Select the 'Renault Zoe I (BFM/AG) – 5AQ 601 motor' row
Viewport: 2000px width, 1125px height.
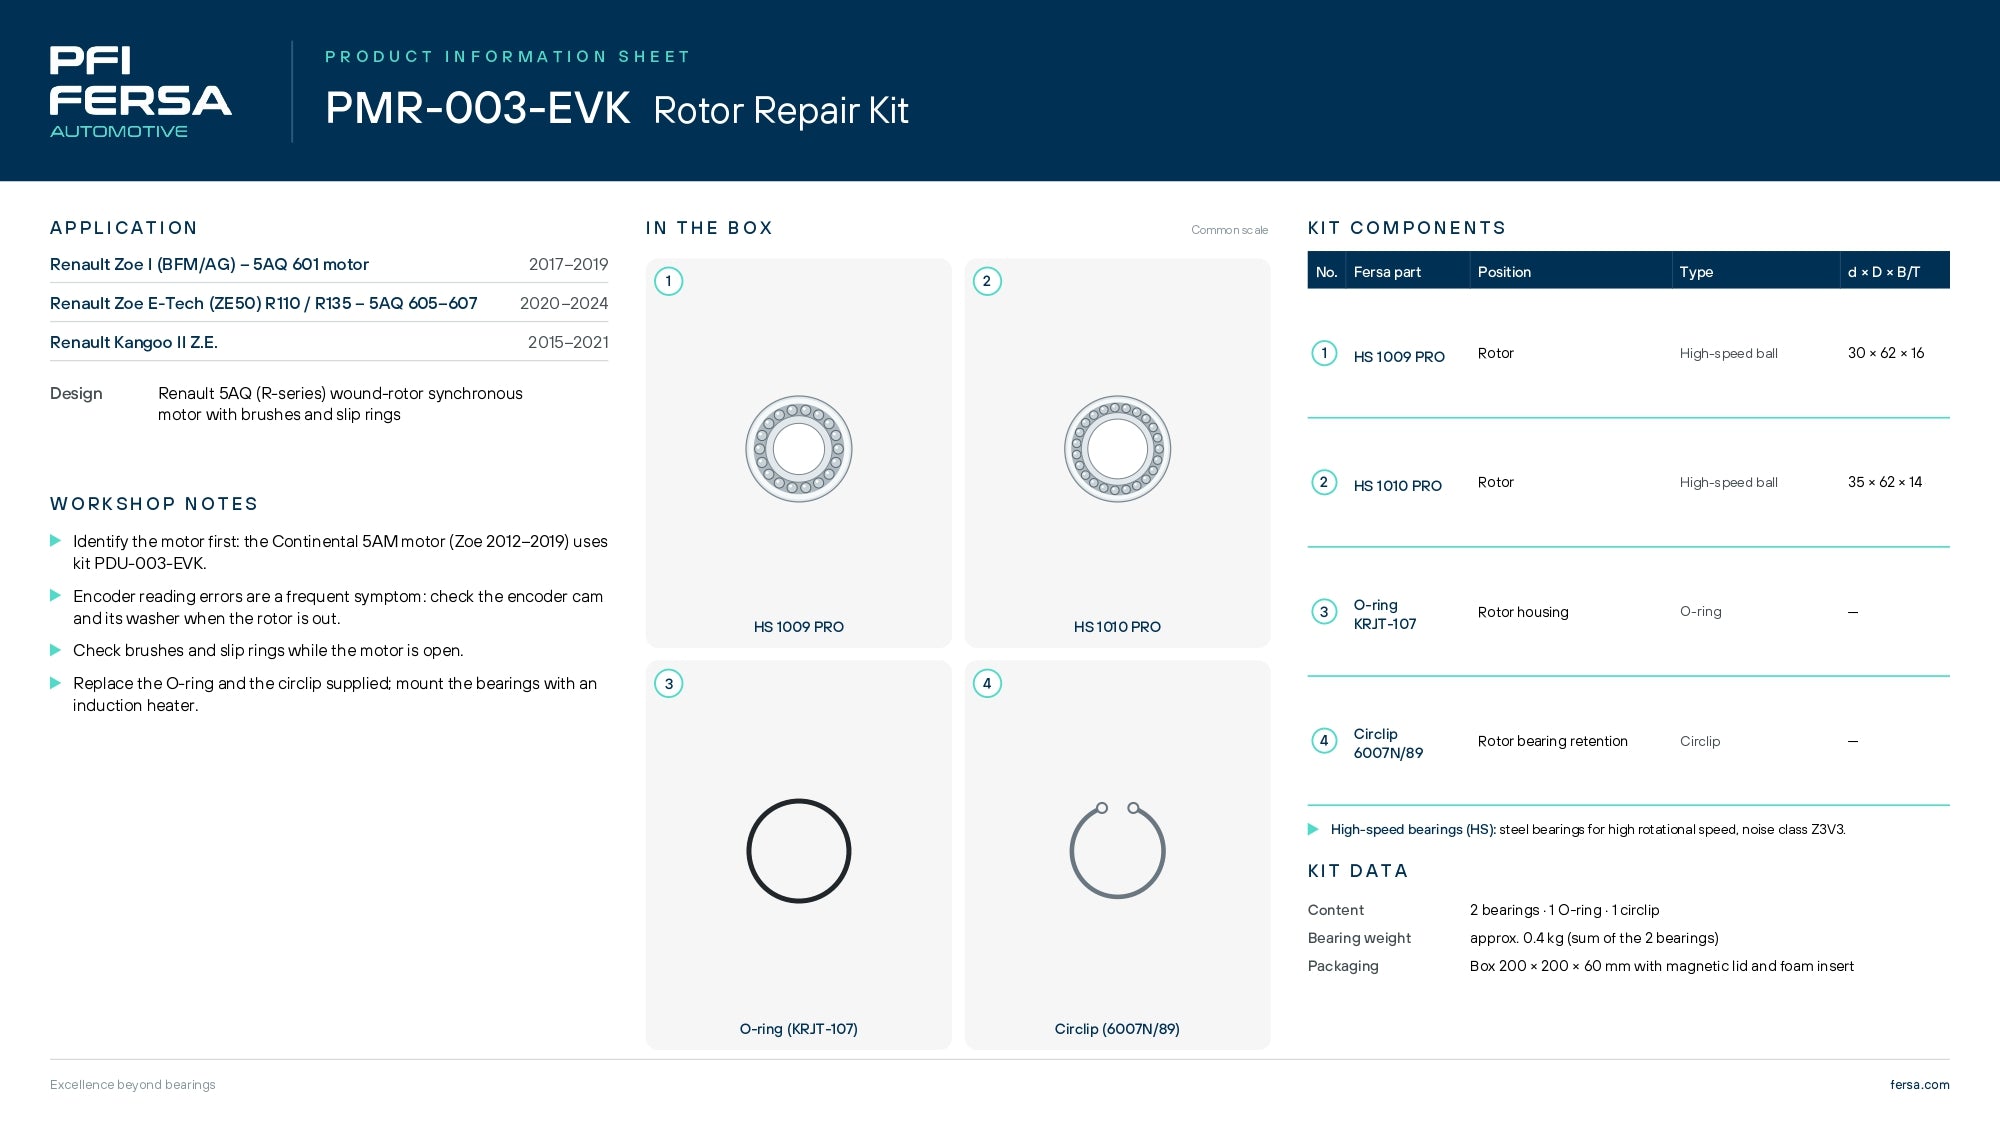tap(329, 264)
